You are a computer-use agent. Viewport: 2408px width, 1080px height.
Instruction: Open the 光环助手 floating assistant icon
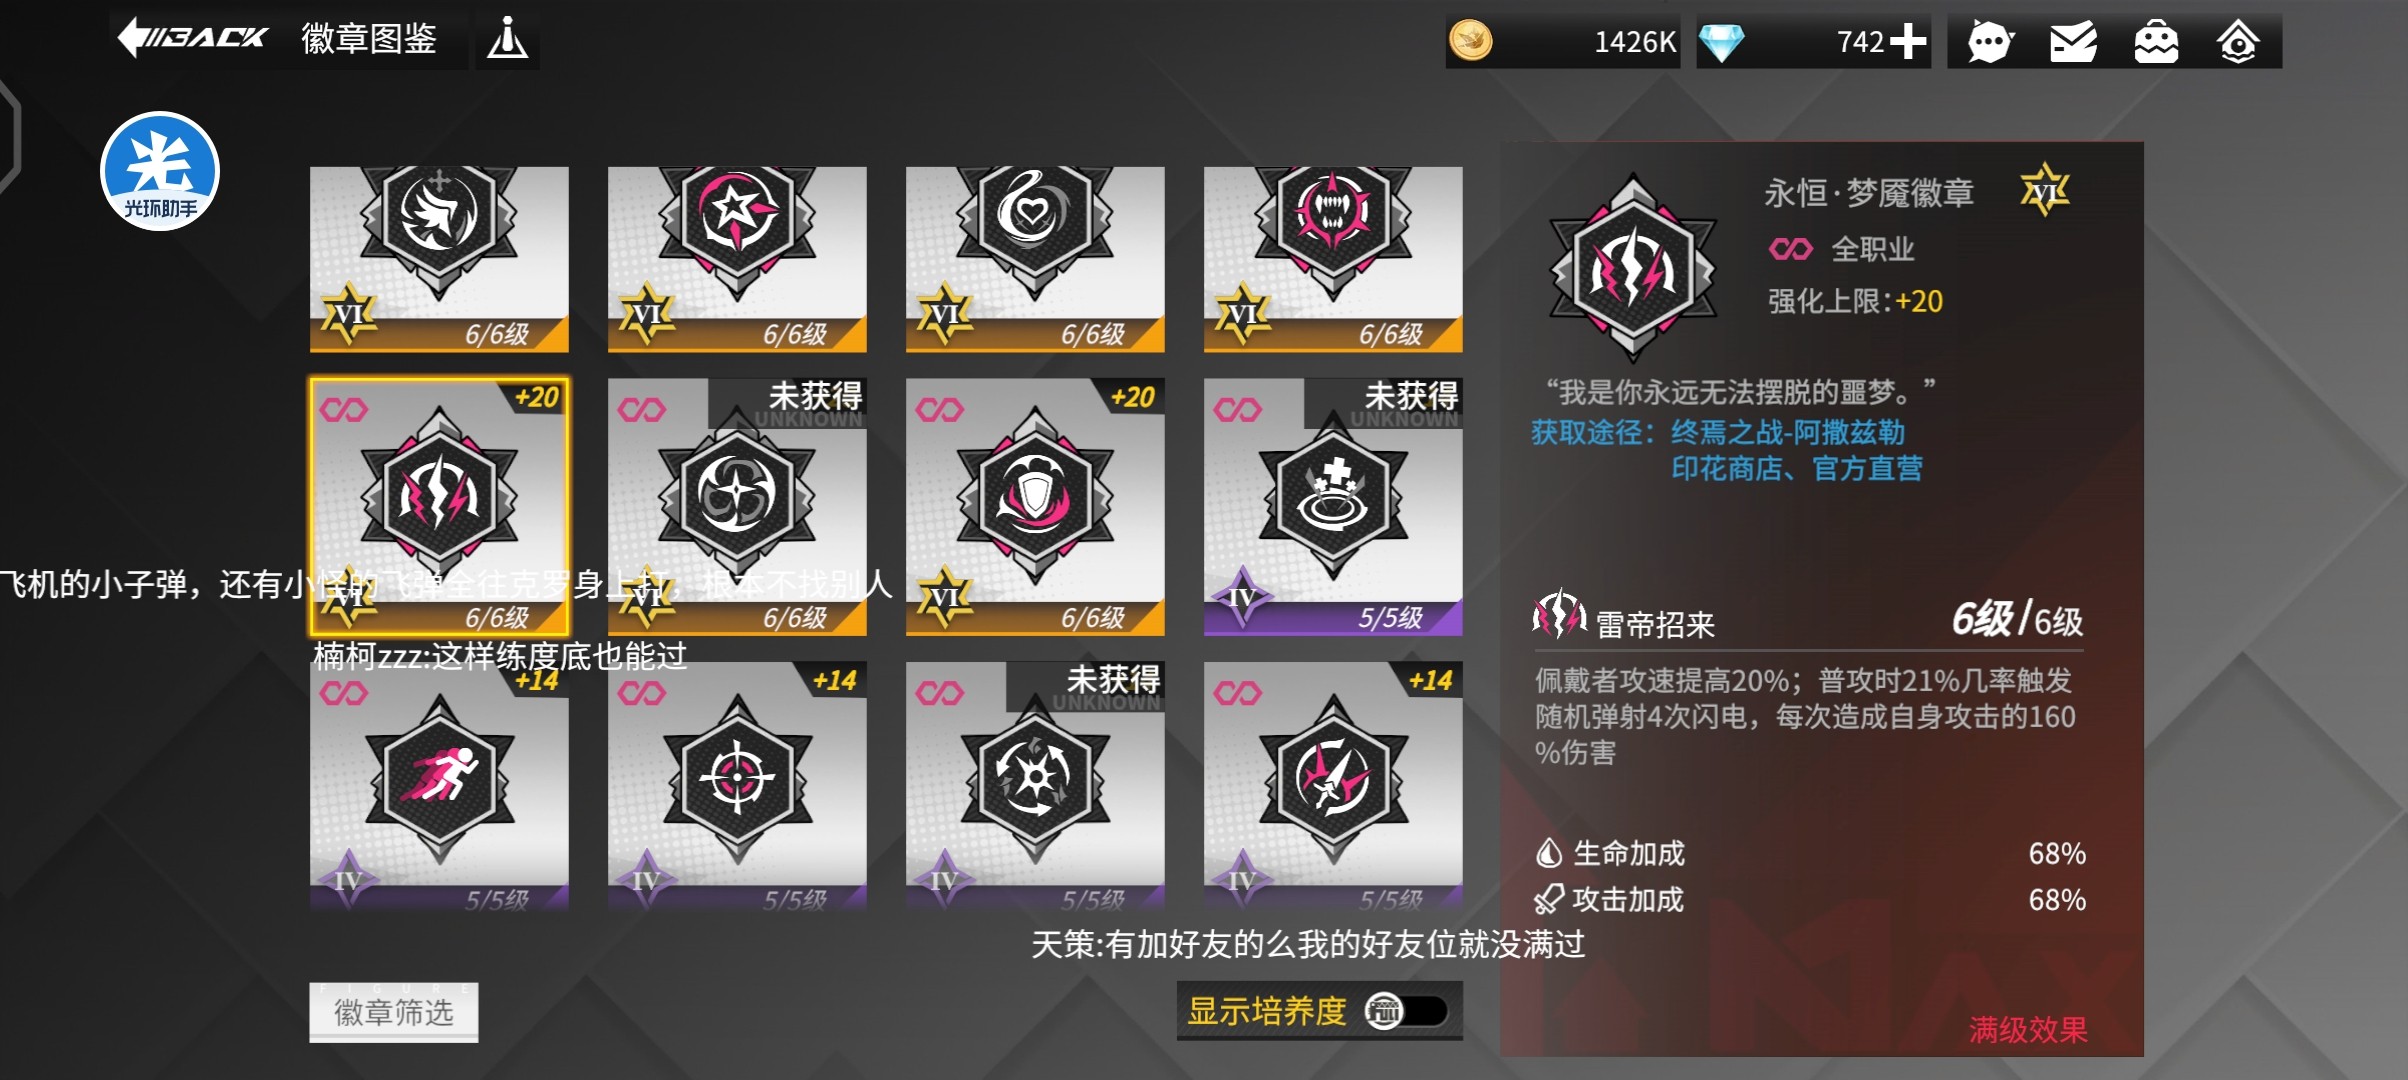[x=160, y=171]
